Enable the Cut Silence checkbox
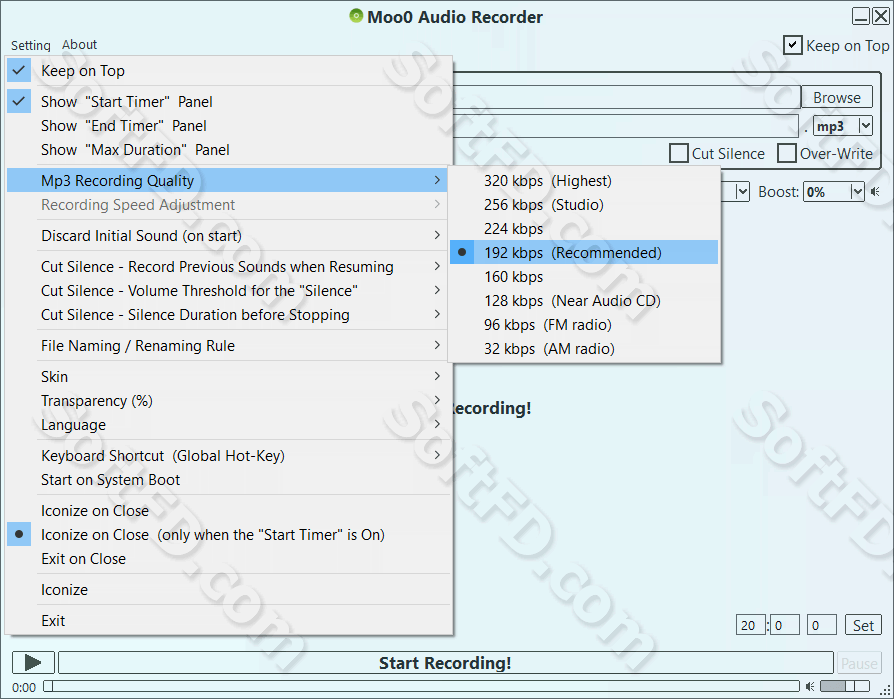 coord(678,153)
